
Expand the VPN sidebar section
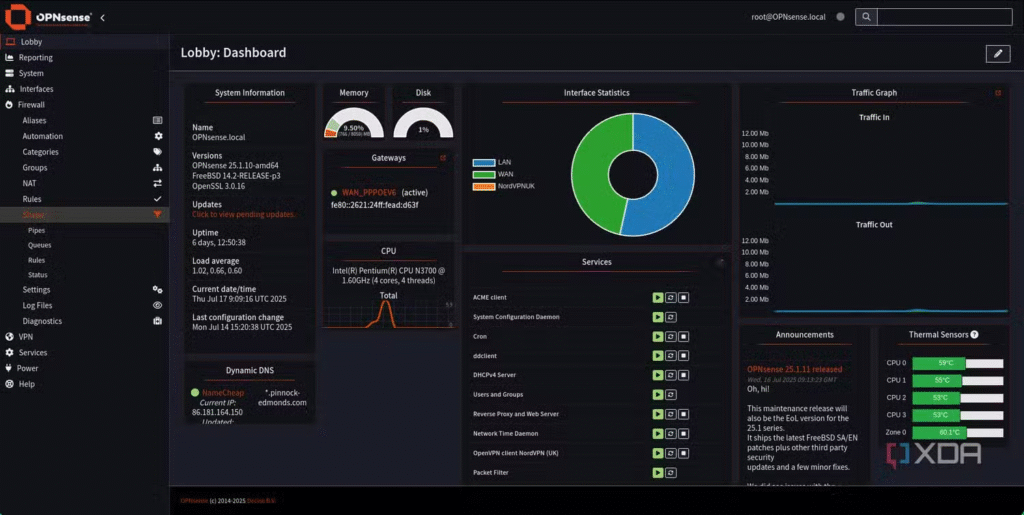(26, 337)
